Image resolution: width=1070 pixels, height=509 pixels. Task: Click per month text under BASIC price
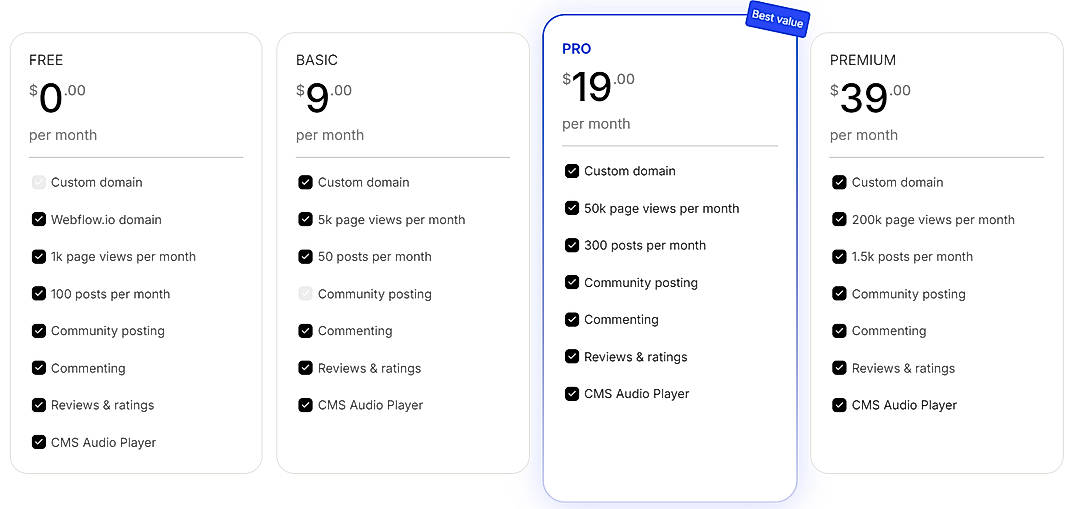(330, 135)
